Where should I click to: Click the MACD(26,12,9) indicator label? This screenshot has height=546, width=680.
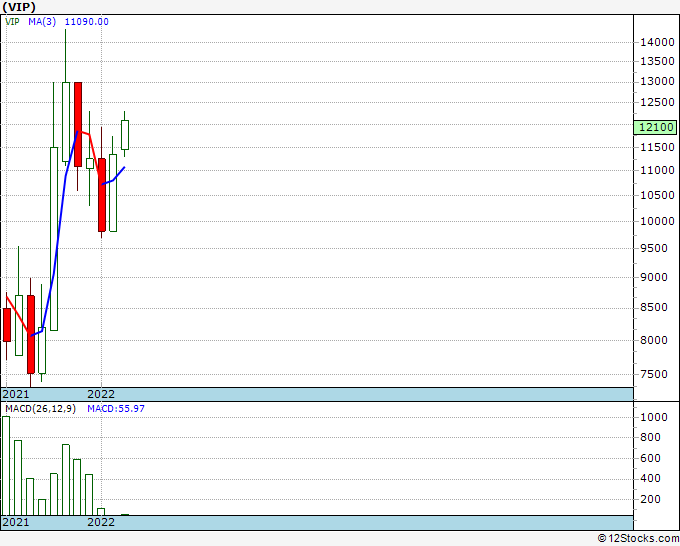click(x=40, y=409)
